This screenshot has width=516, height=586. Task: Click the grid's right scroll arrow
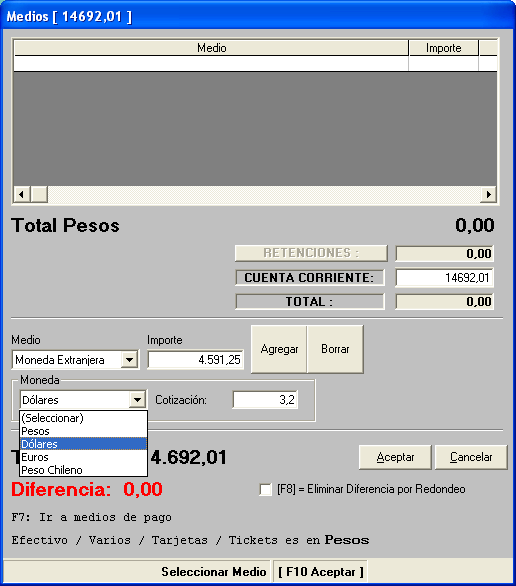pyautogui.click(x=488, y=194)
